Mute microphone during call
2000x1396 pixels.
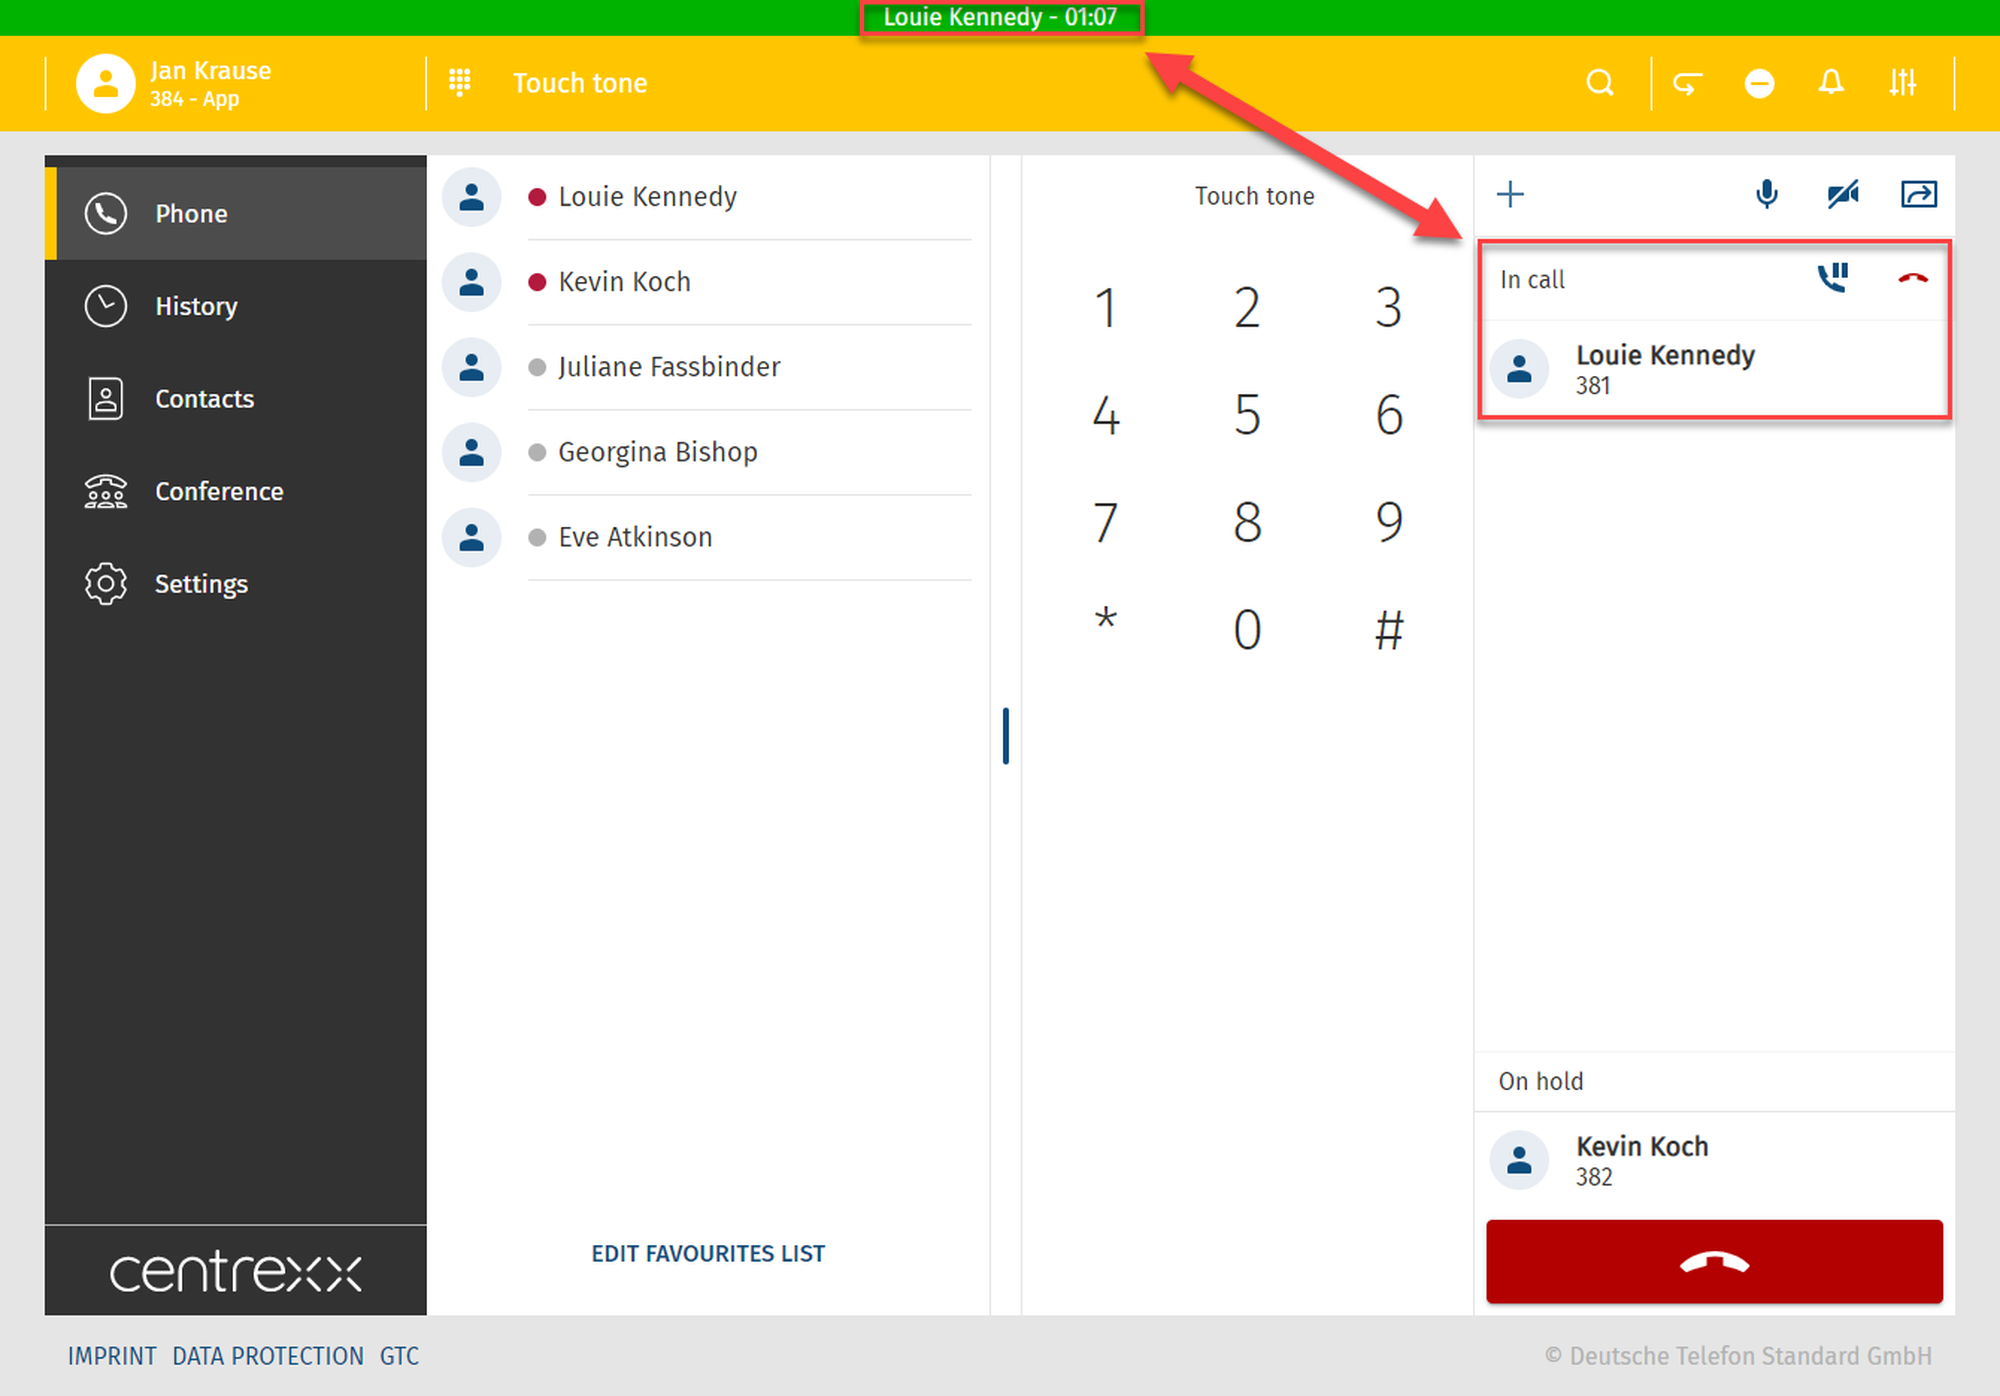pos(1767,194)
